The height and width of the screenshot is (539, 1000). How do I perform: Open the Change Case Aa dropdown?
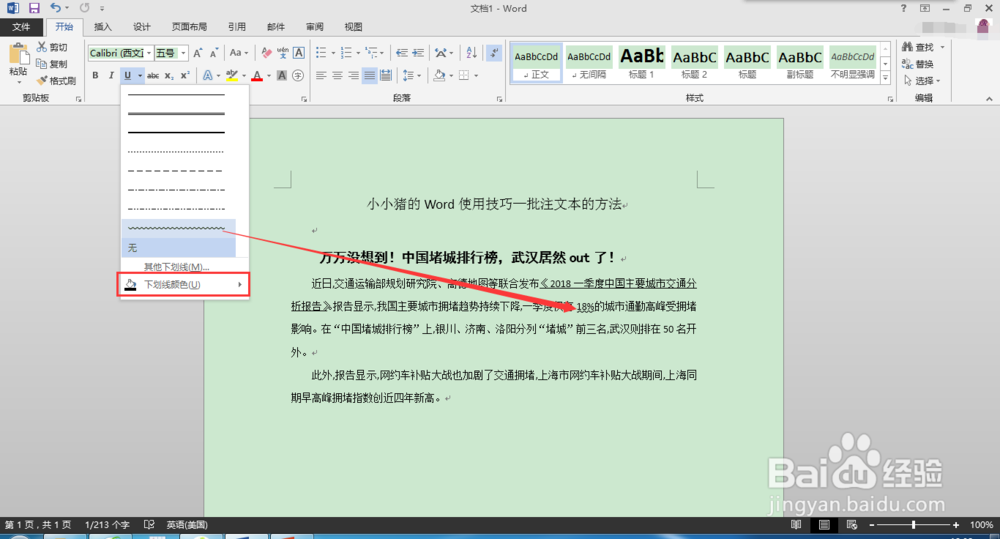click(x=239, y=53)
